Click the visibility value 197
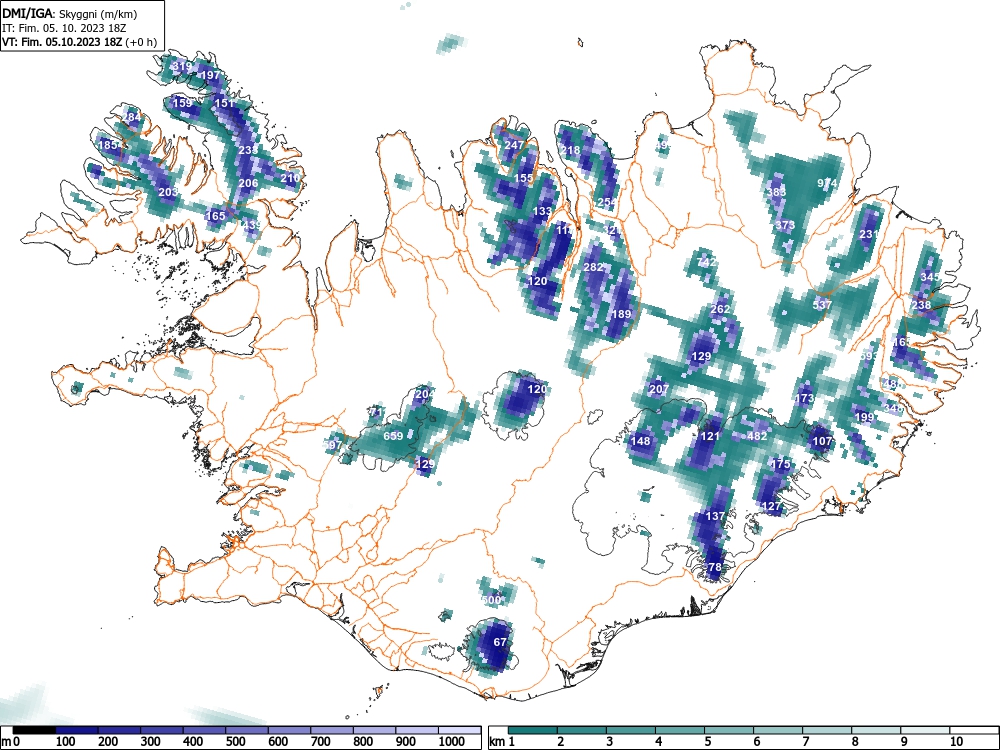This screenshot has height=750, width=1000. coord(210,75)
